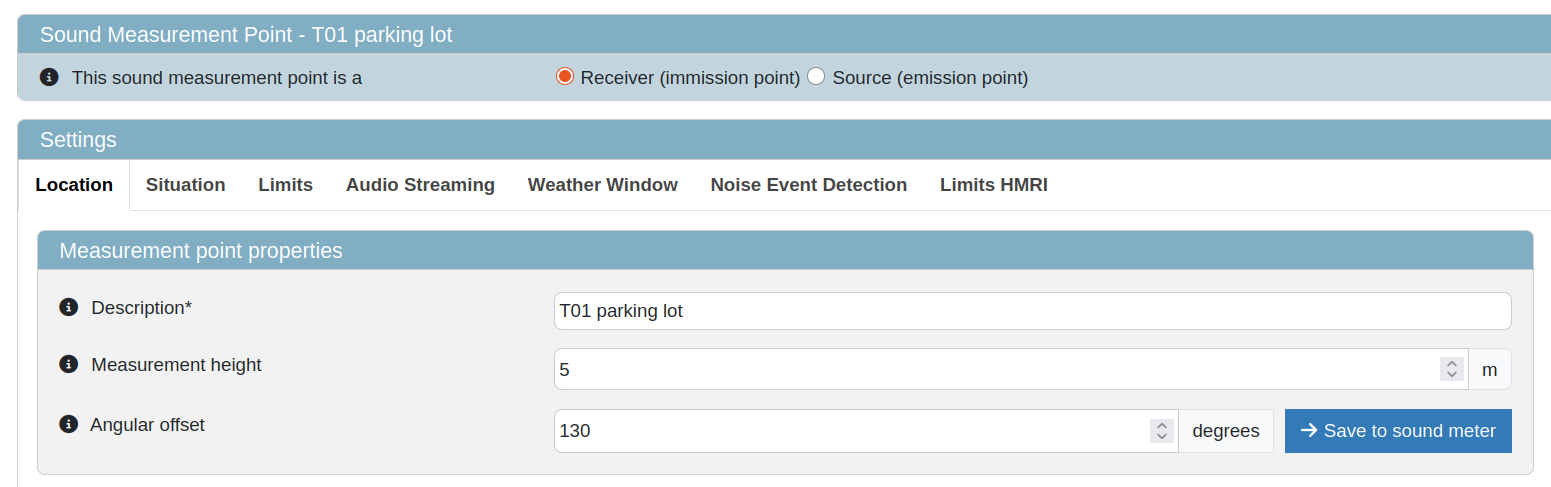This screenshot has height=487, width=1551.
Task: Open the Location tab
Action: tap(74, 185)
